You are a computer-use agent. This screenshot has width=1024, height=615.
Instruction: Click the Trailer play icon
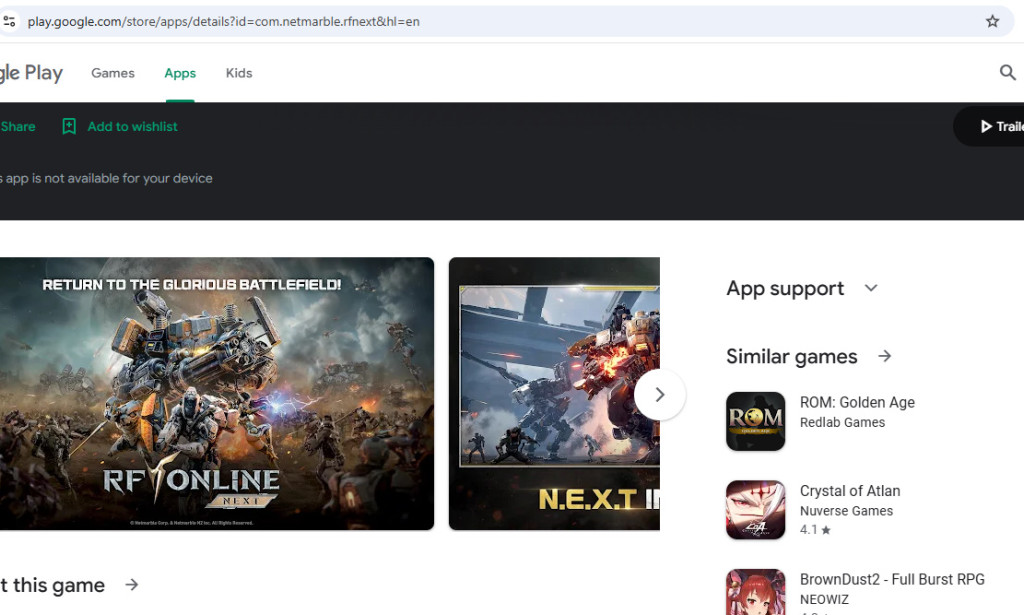click(x=986, y=126)
